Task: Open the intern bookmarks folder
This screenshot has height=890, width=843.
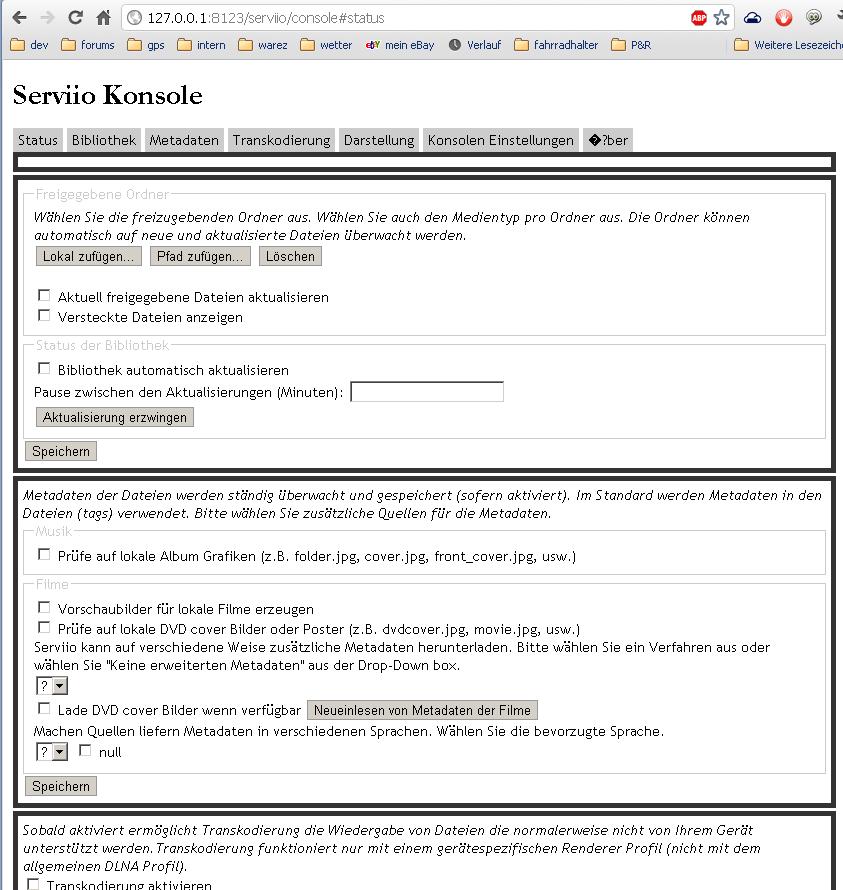Action: 202,45
